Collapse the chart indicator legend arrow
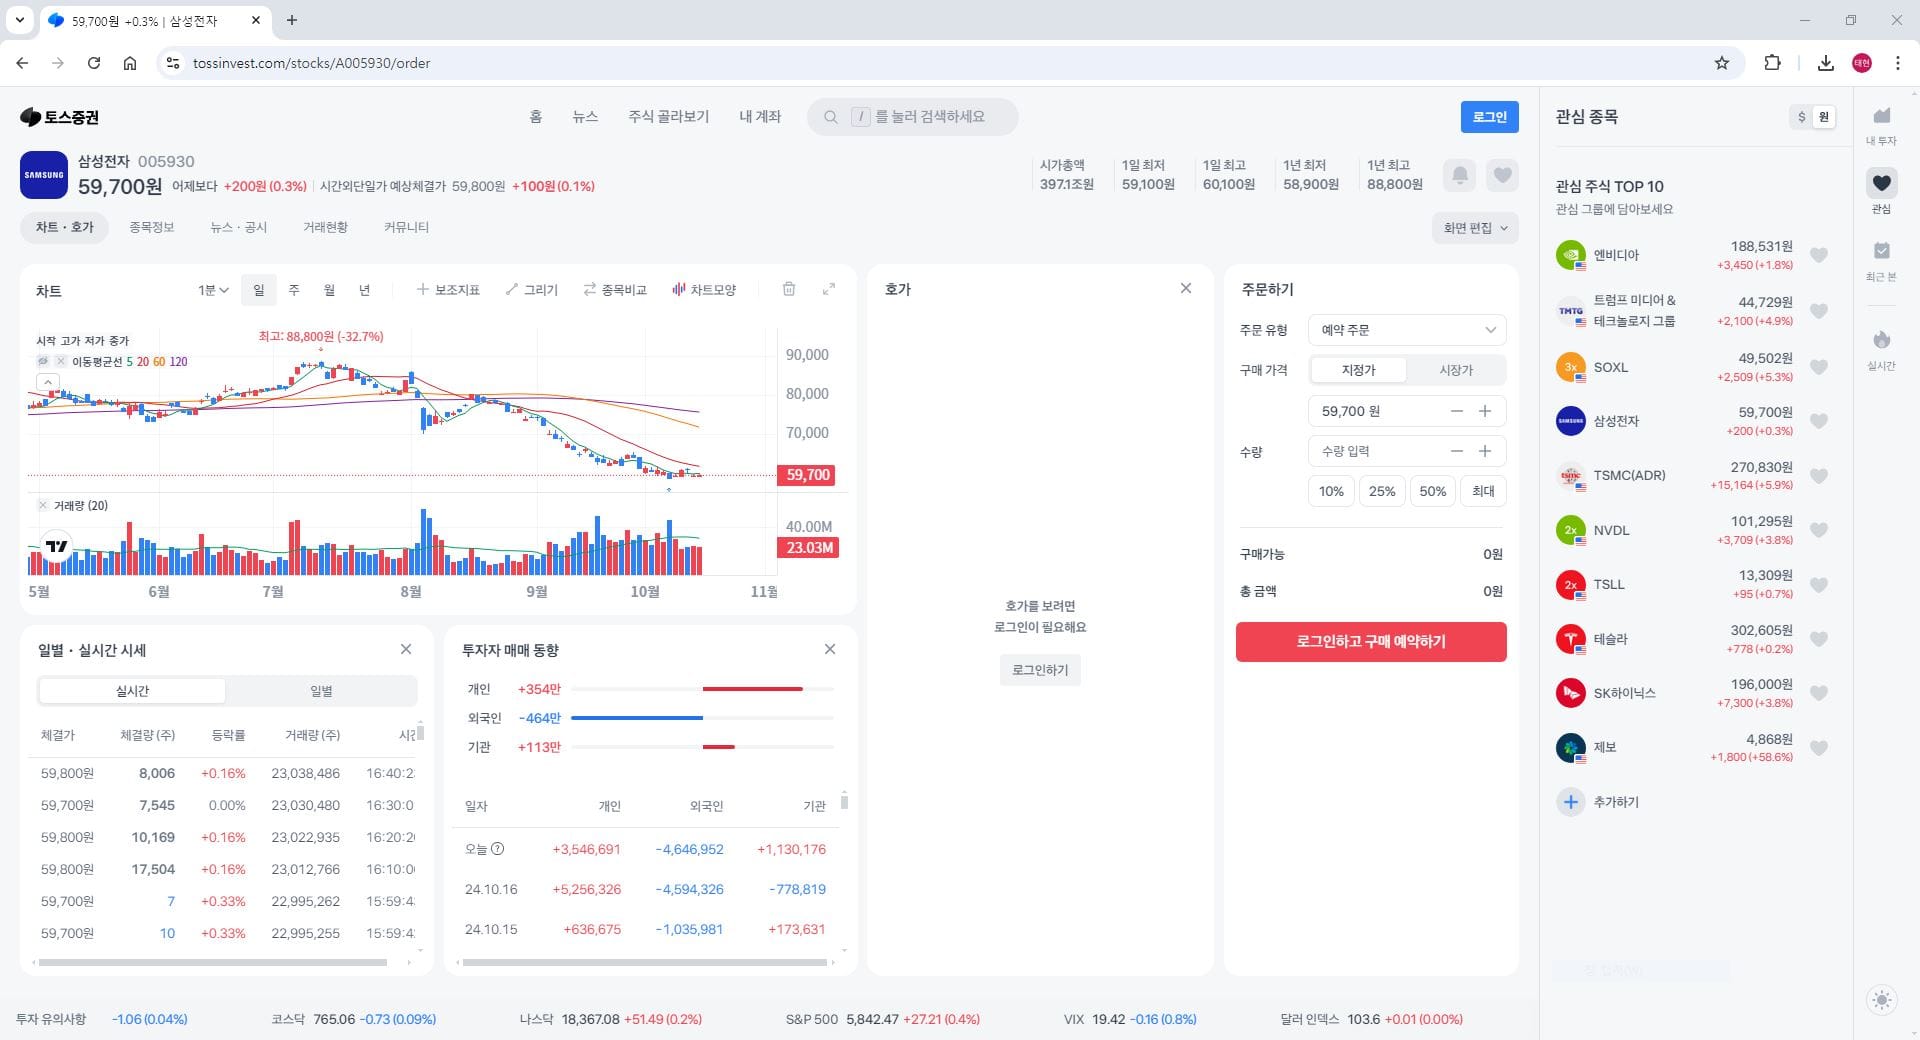The height and width of the screenshot is (1040, 1920). pyautogui.click(x=47, y=382)
